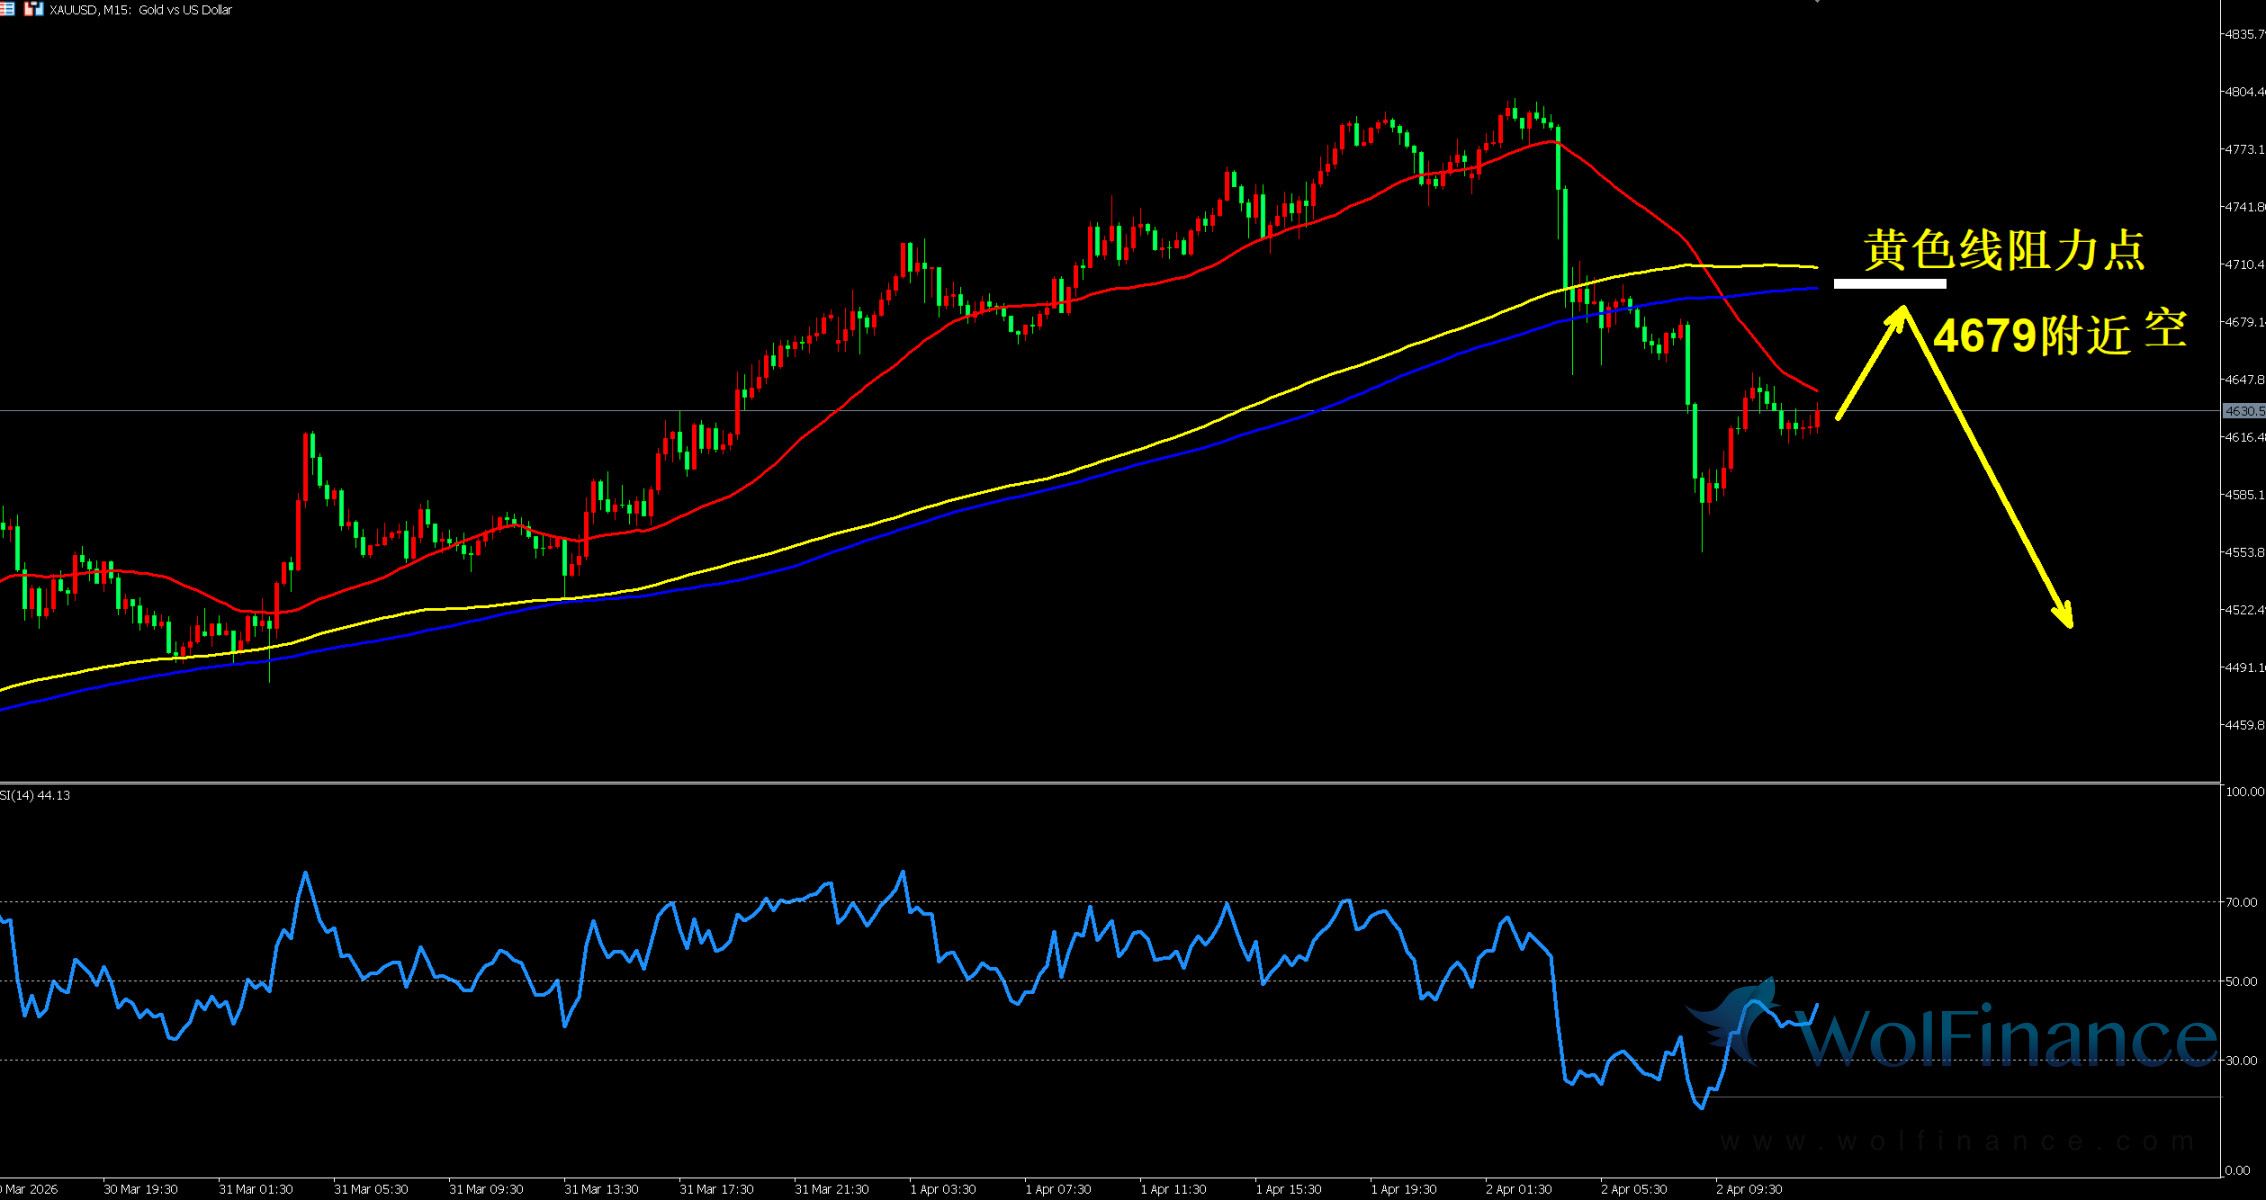Click the 4804 level on price scale
Image resolution: width=2266 pixels, height=1200 pixels.
pos(2243,92)
